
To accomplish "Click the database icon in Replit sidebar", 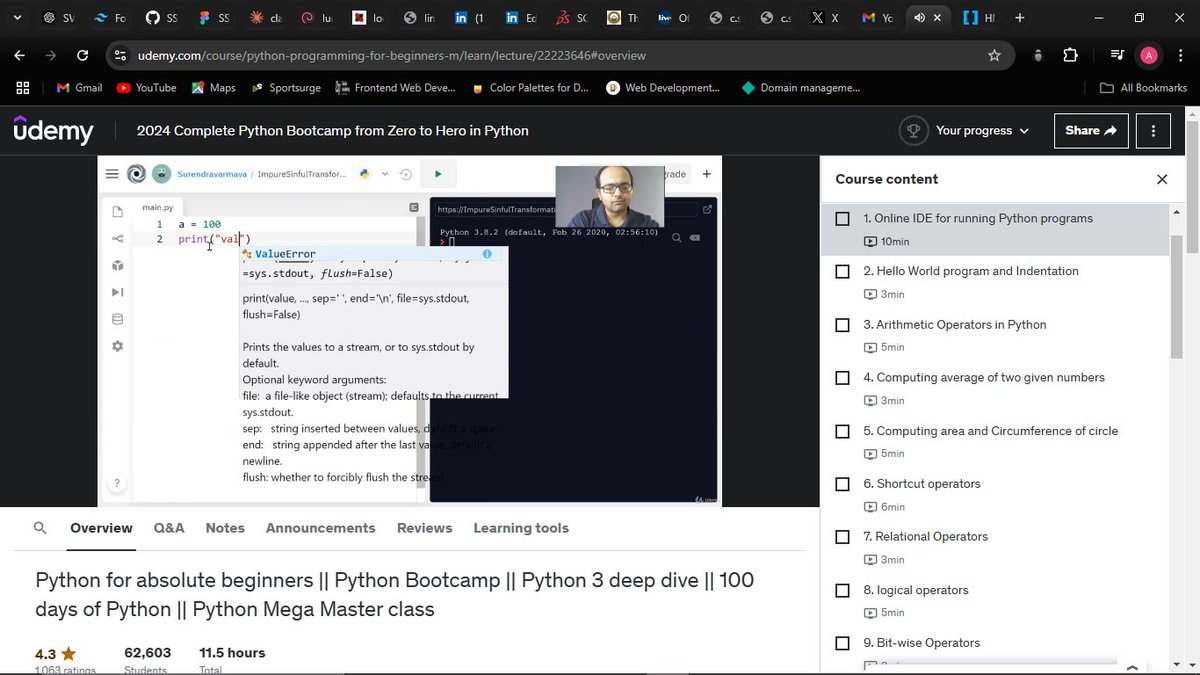I will (x=117, y=319).
